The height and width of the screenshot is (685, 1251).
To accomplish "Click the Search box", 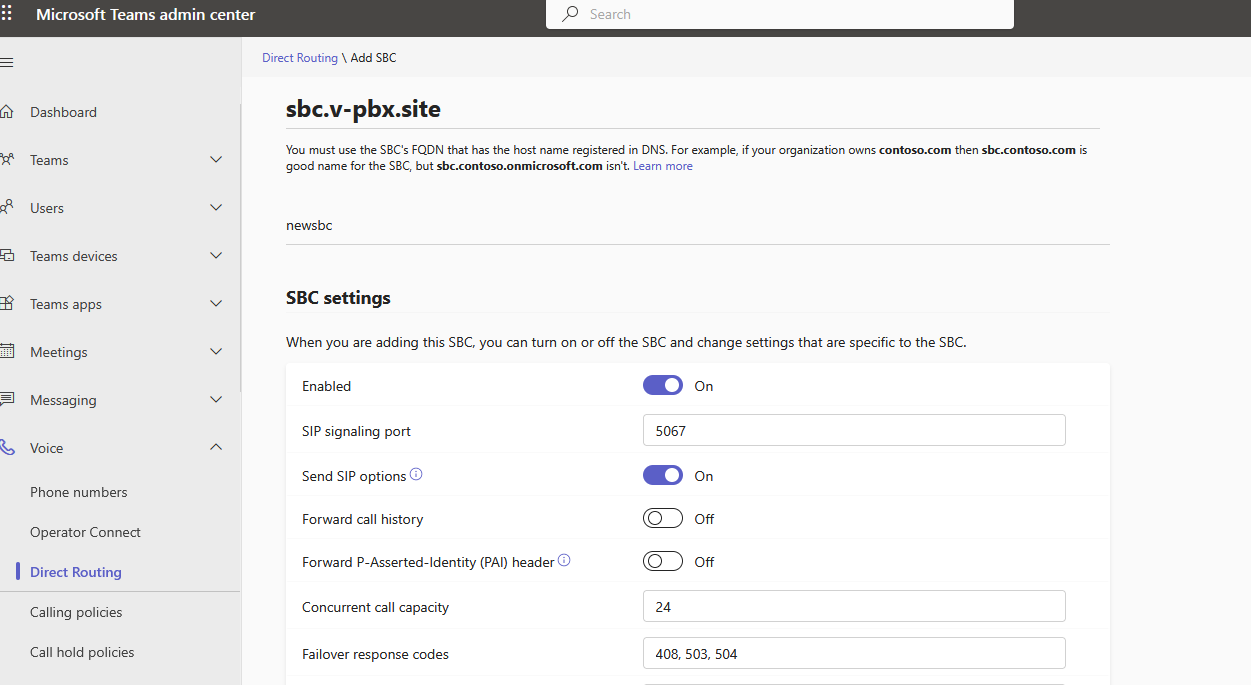I will tap(780, 14).
